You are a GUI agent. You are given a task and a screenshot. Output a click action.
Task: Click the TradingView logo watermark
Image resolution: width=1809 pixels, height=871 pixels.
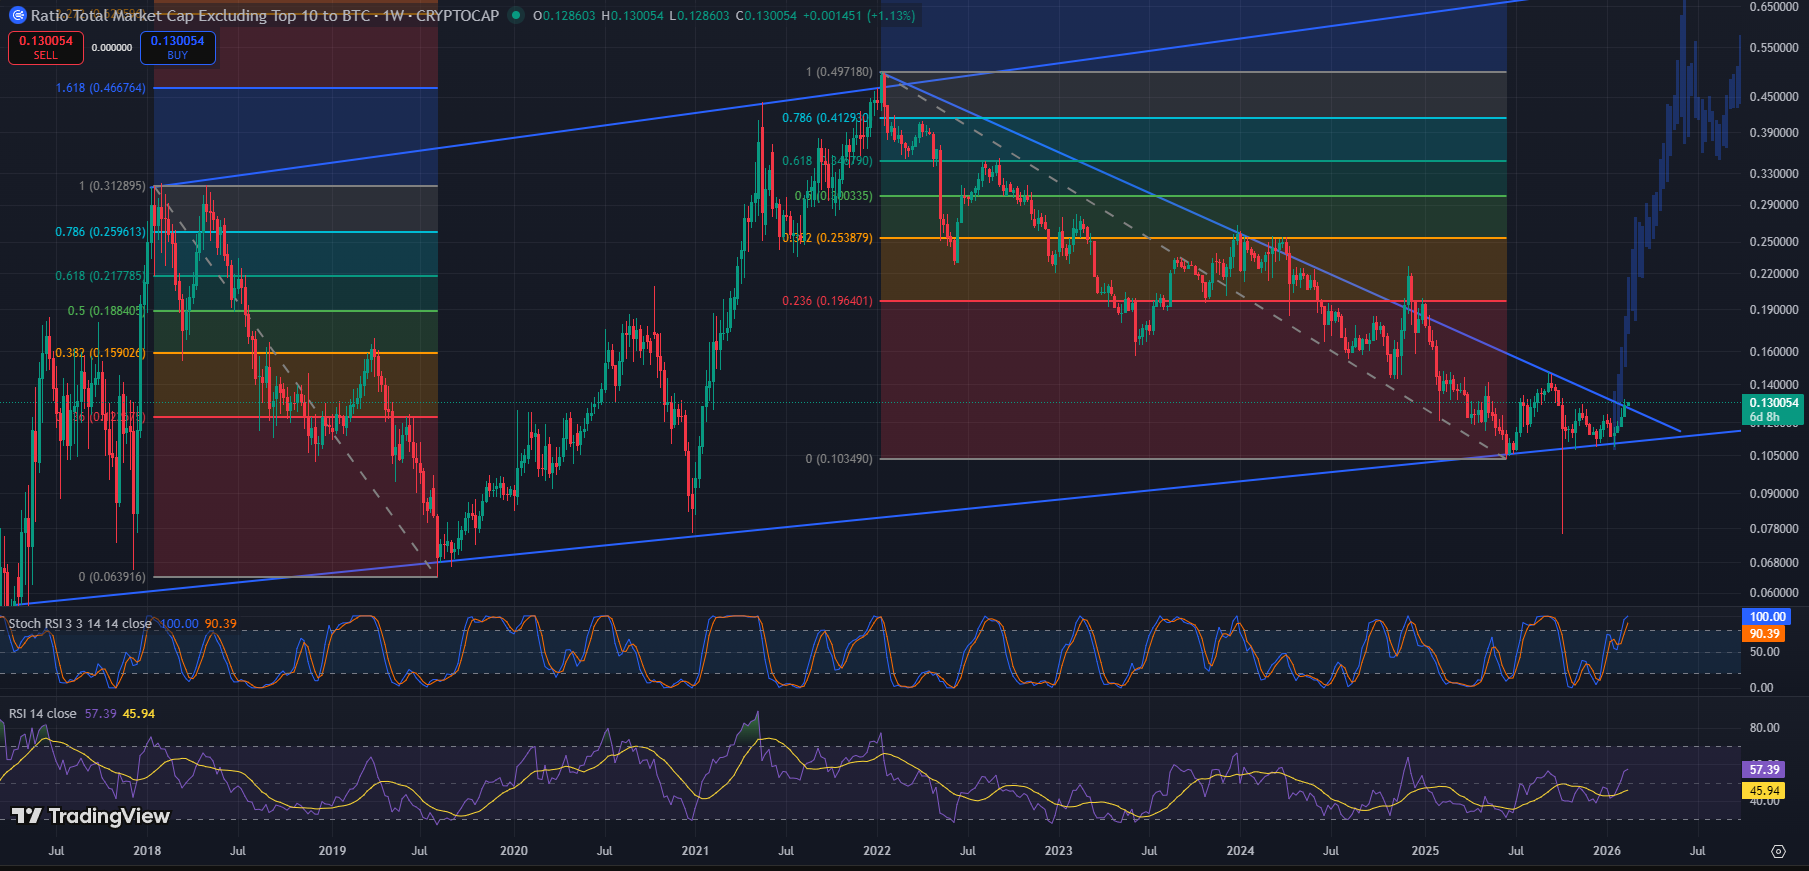pos(92,816)
